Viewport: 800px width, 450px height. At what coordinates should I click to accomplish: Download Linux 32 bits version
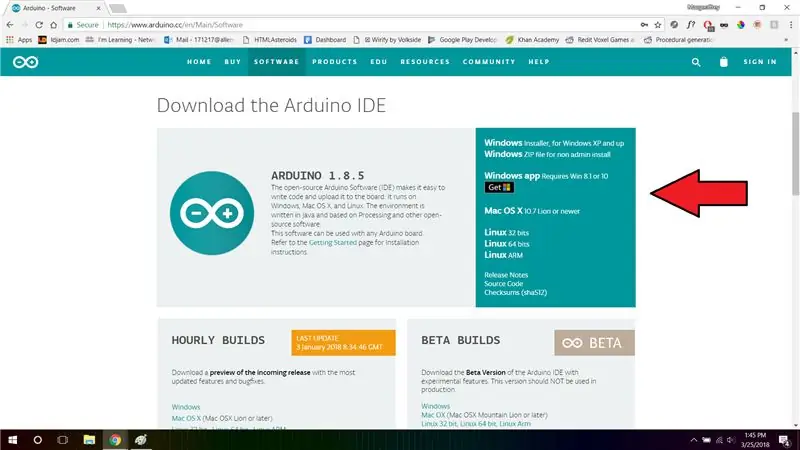click(x=507, y=233)
